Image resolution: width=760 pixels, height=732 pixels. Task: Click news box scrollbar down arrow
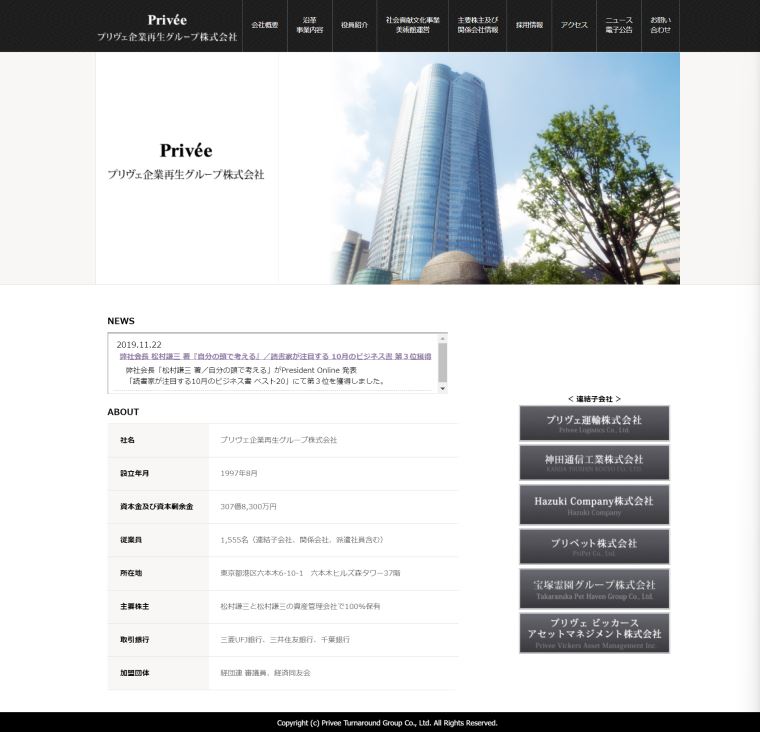442,388
